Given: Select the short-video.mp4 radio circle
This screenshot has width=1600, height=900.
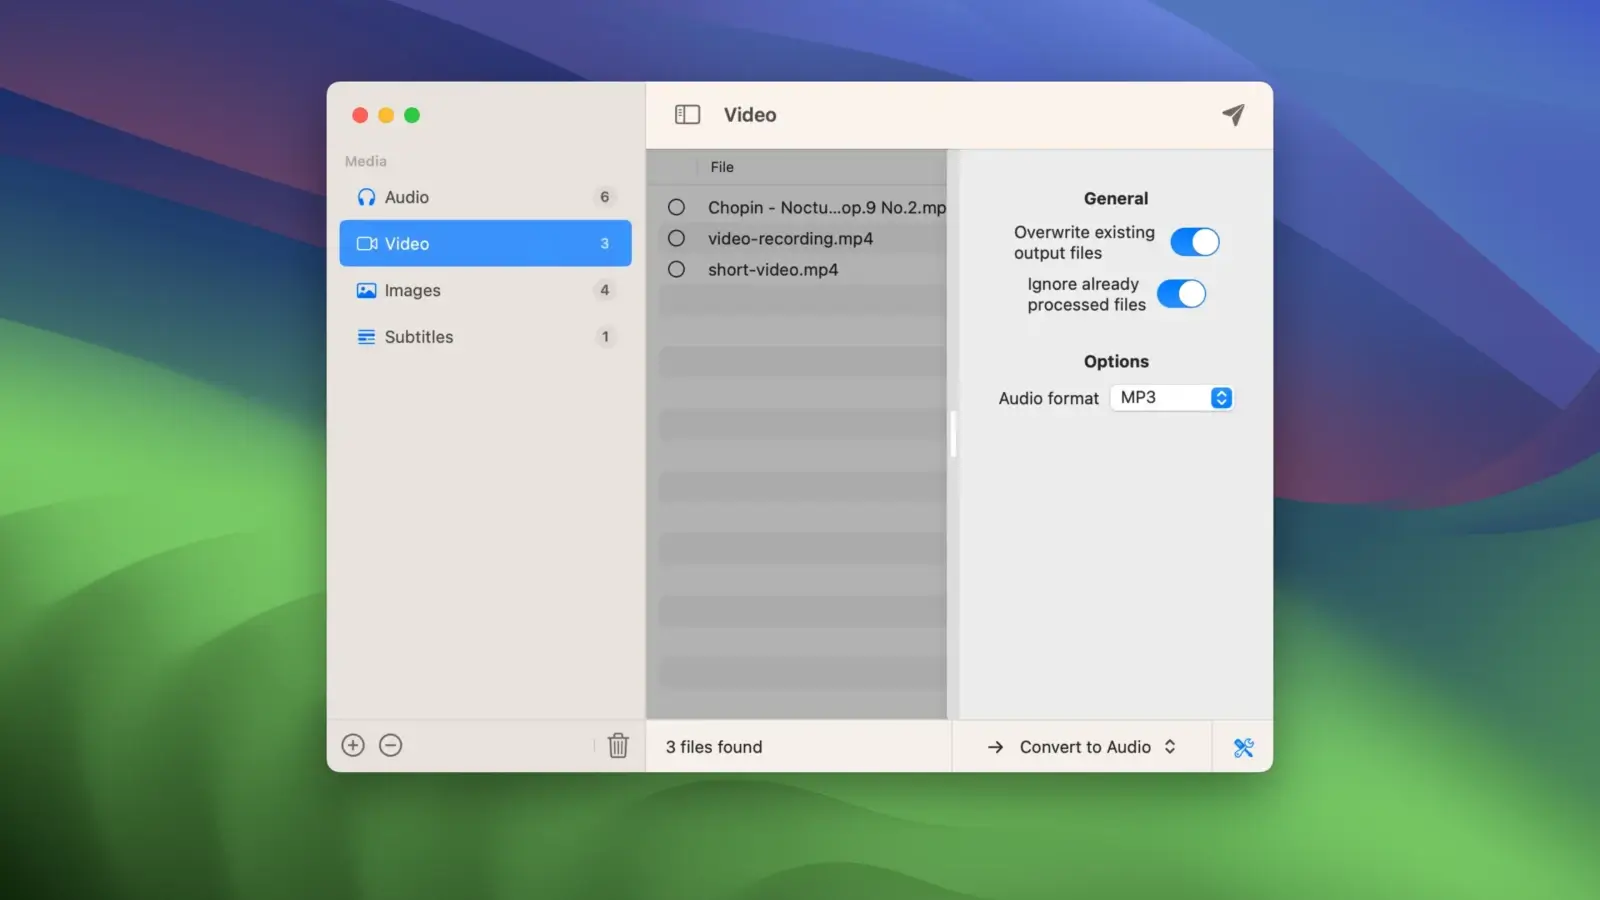Looking at the screenshot, I should tap(677, 269).
